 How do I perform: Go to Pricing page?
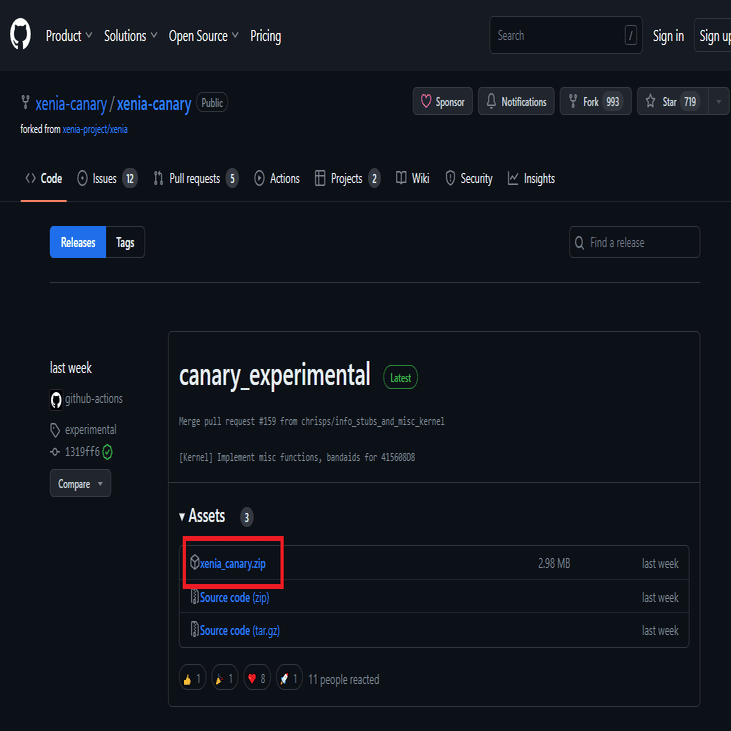click(x=266, y=36)
